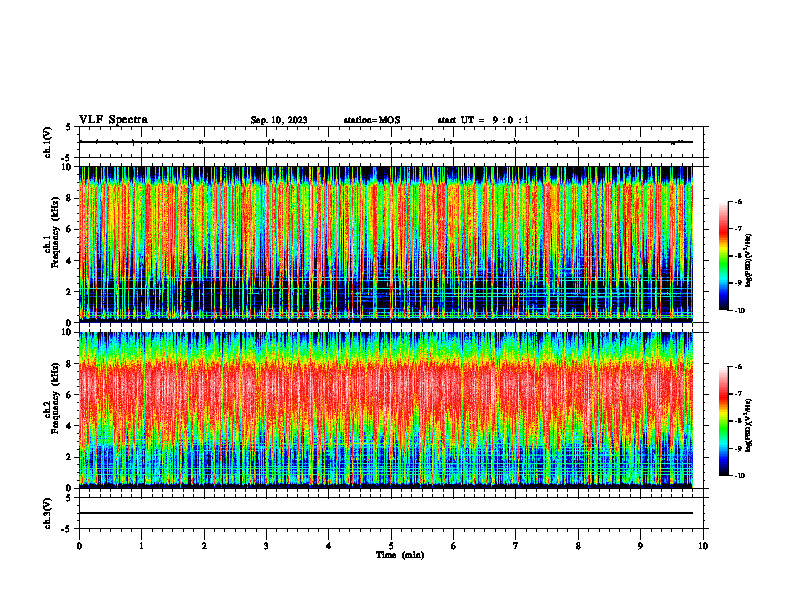
Task: Click time axis tick label "3"
Action: click(266, 546)
